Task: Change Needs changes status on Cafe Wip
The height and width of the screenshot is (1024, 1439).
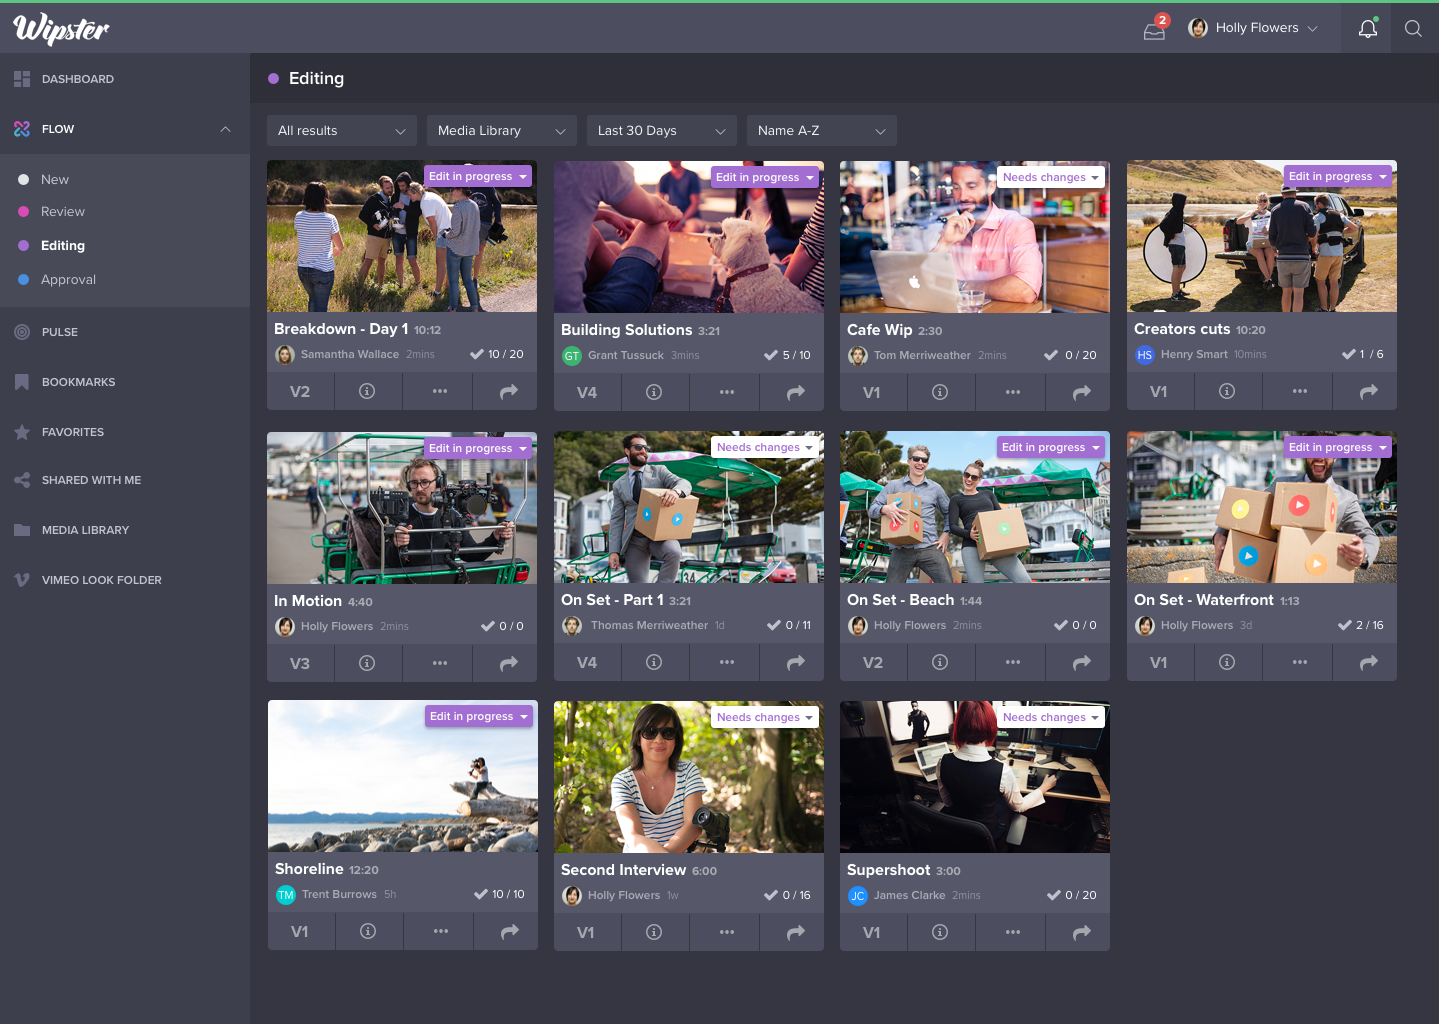Action: tap(1051, 177)
